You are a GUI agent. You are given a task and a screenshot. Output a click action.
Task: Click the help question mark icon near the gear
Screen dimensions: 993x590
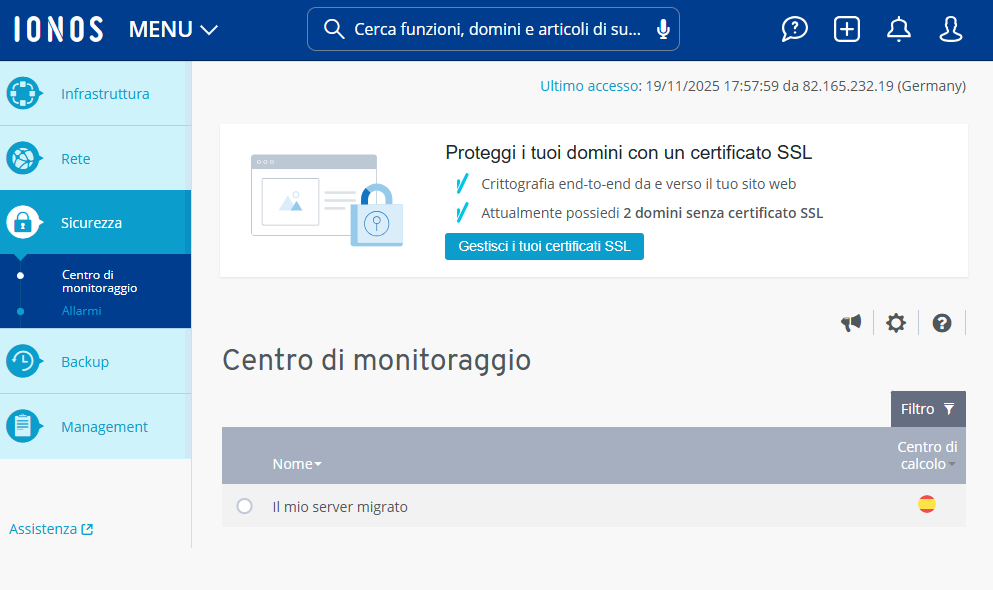coord(941,322)
